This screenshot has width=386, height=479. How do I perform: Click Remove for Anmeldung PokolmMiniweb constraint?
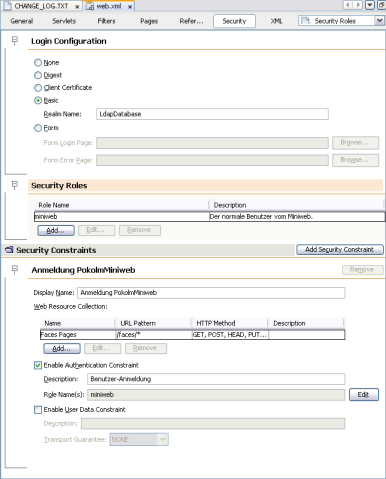(x=363, y=270)
